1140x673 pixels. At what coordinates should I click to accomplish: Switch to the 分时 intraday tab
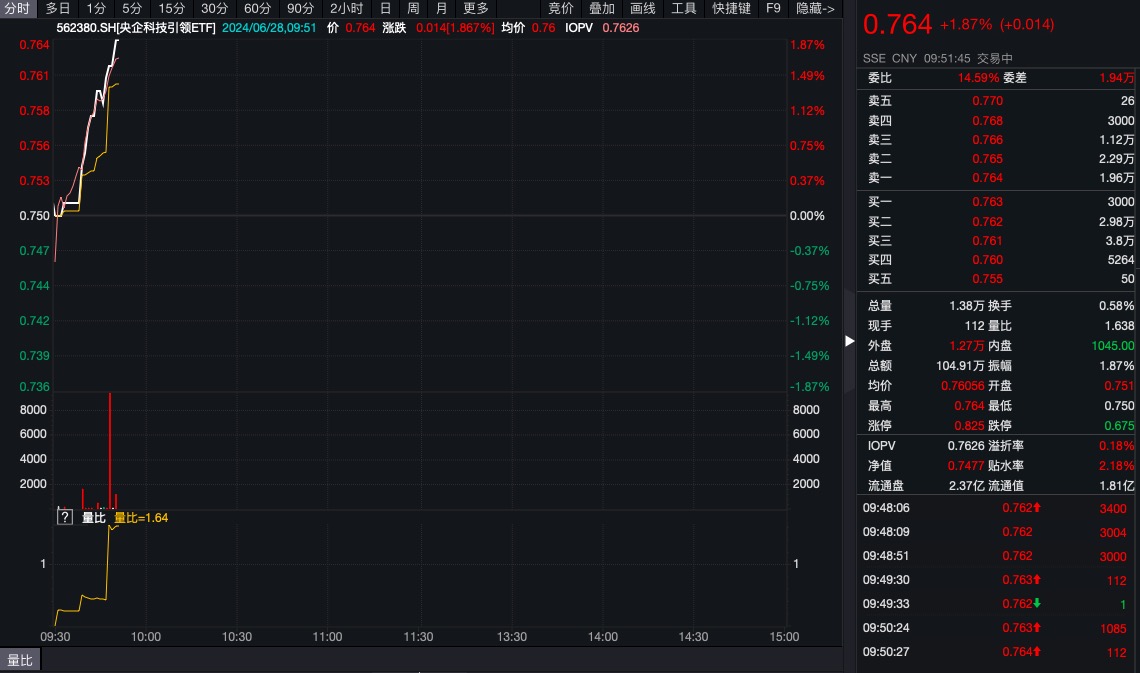tap(18, 8)
